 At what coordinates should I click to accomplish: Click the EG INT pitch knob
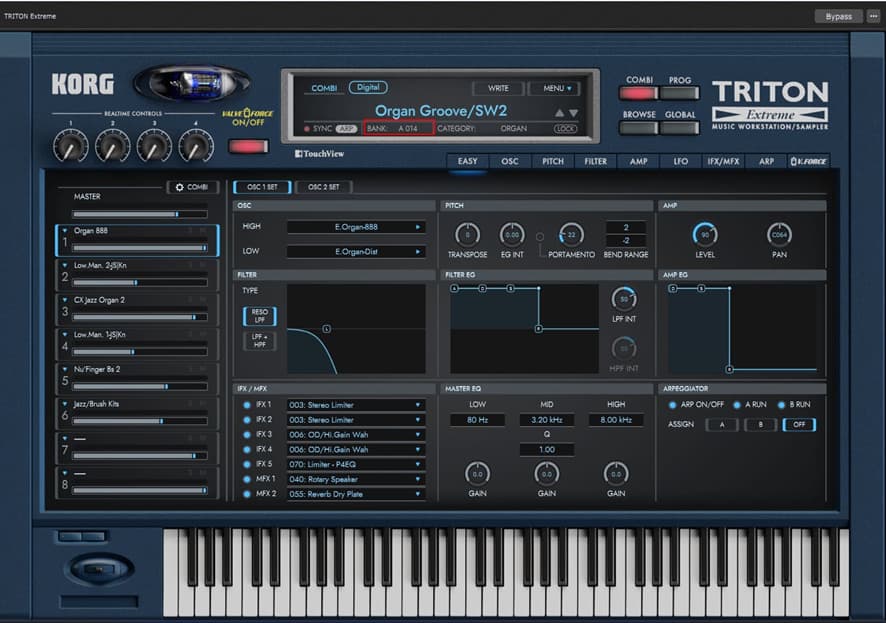tap(512, 234)
